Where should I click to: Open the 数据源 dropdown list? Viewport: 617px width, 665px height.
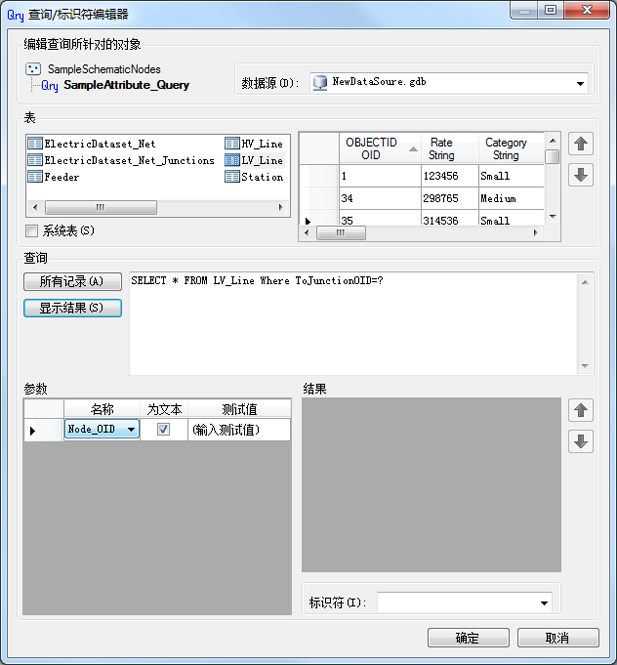580,84
